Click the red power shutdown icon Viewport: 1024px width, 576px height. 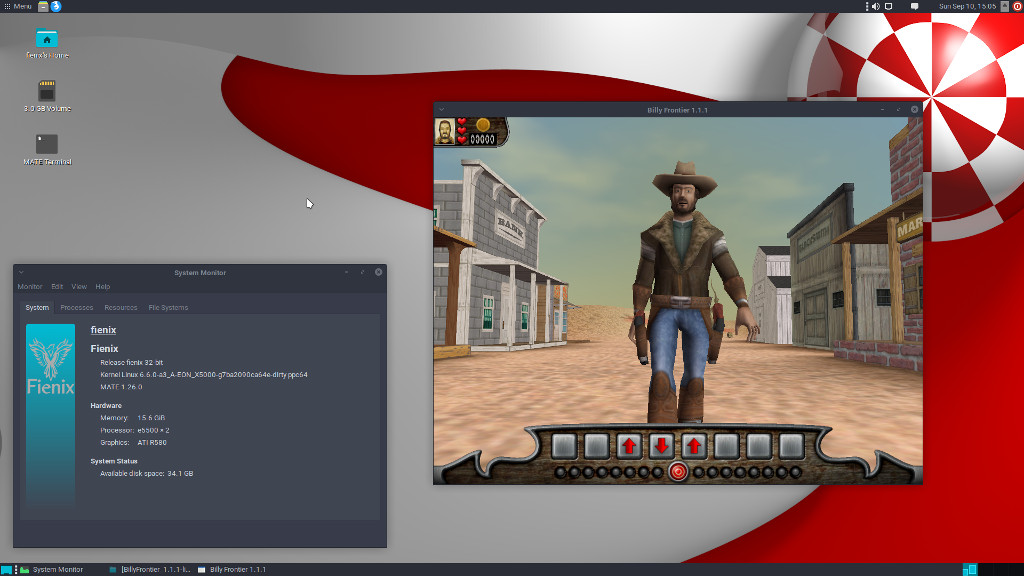1017,6
